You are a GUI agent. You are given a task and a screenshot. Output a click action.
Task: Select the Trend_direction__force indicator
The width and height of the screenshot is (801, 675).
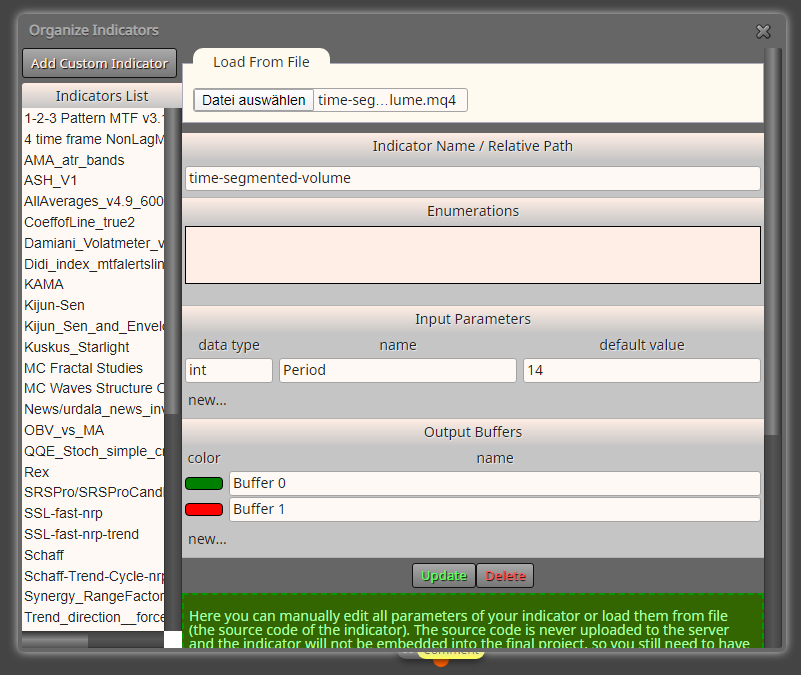93,617
